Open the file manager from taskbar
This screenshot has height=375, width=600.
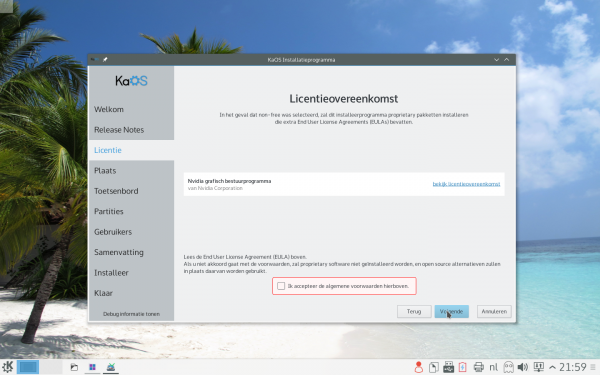74,367
